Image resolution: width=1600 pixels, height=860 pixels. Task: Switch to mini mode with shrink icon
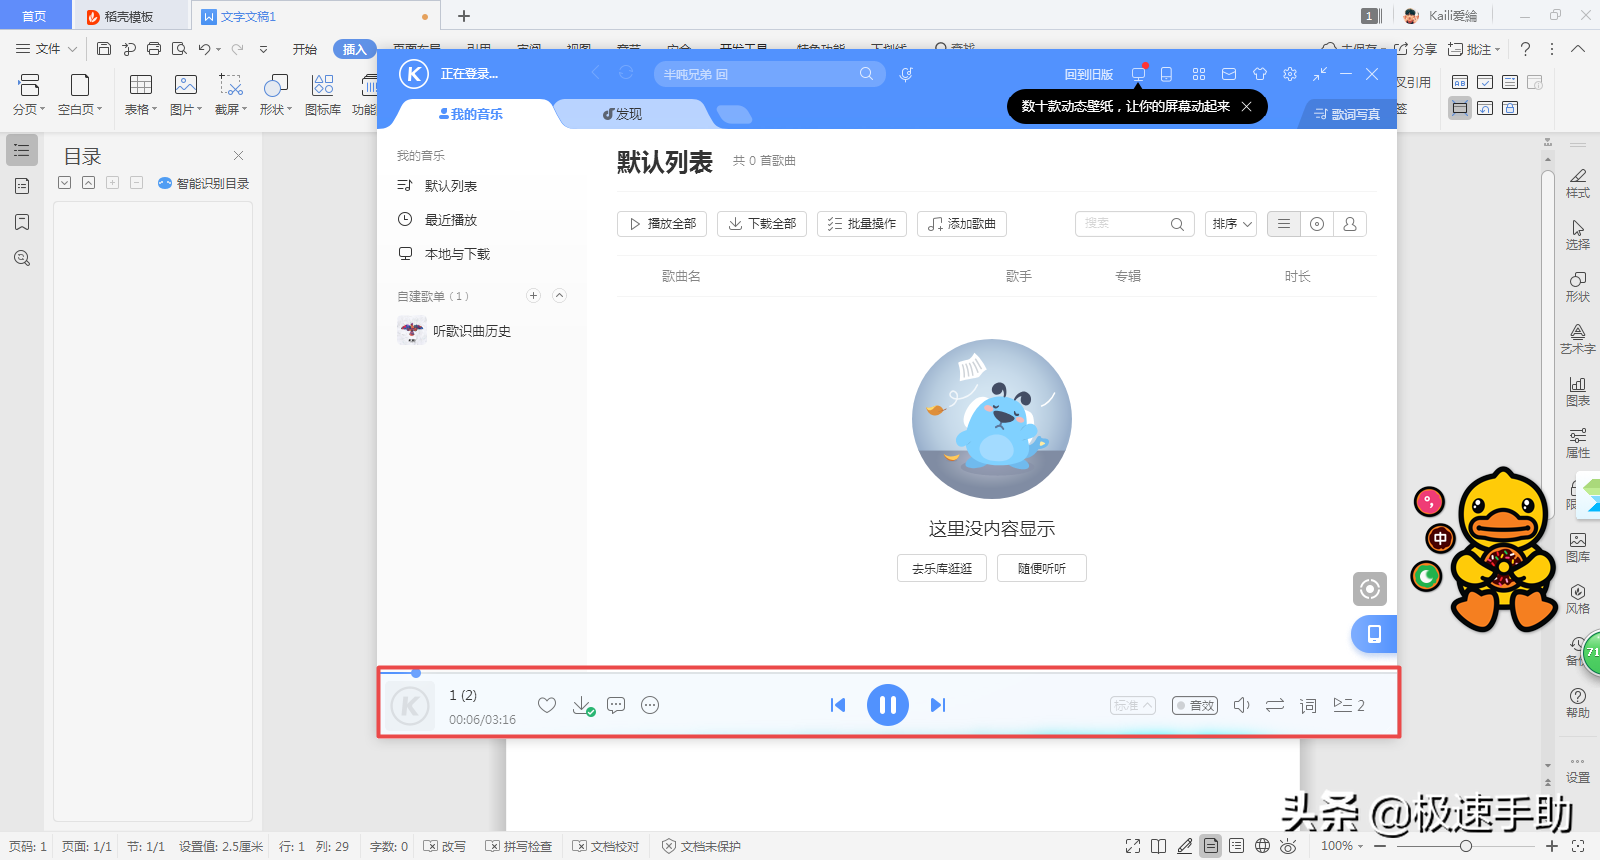(x=1320, y=74)
